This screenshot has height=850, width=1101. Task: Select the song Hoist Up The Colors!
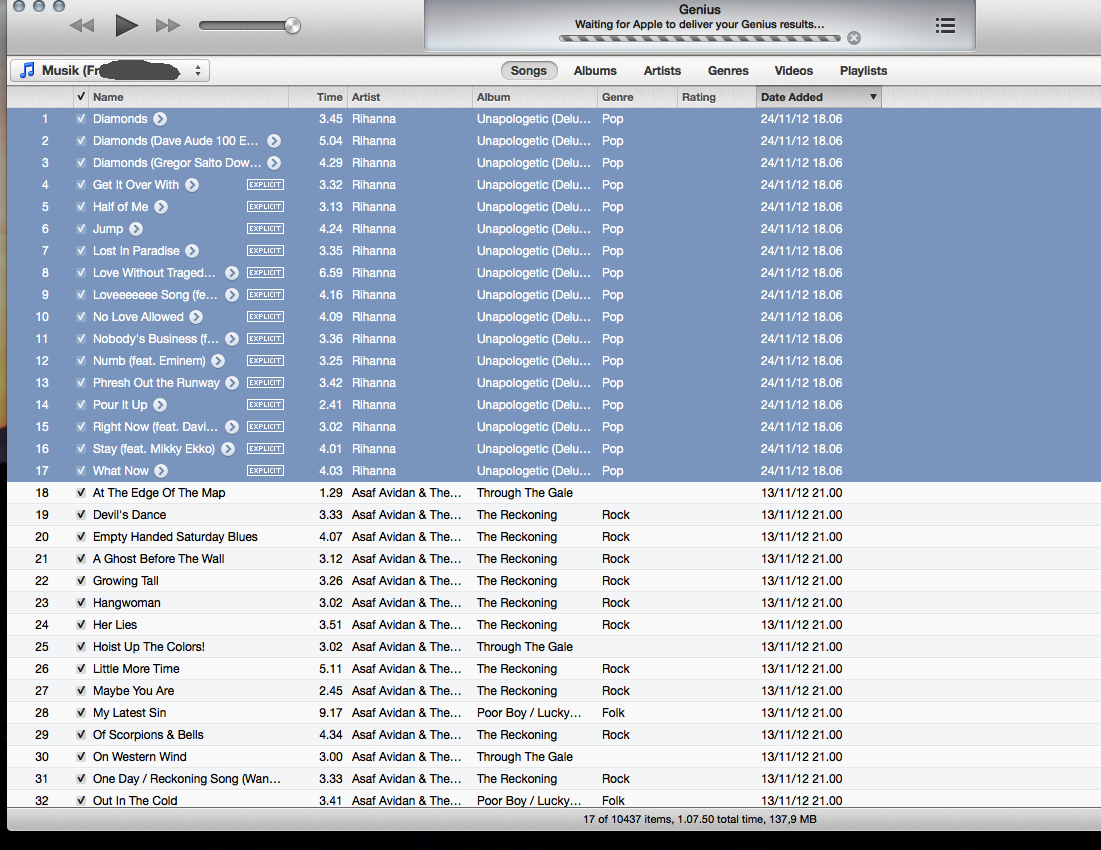pos(149,646)
